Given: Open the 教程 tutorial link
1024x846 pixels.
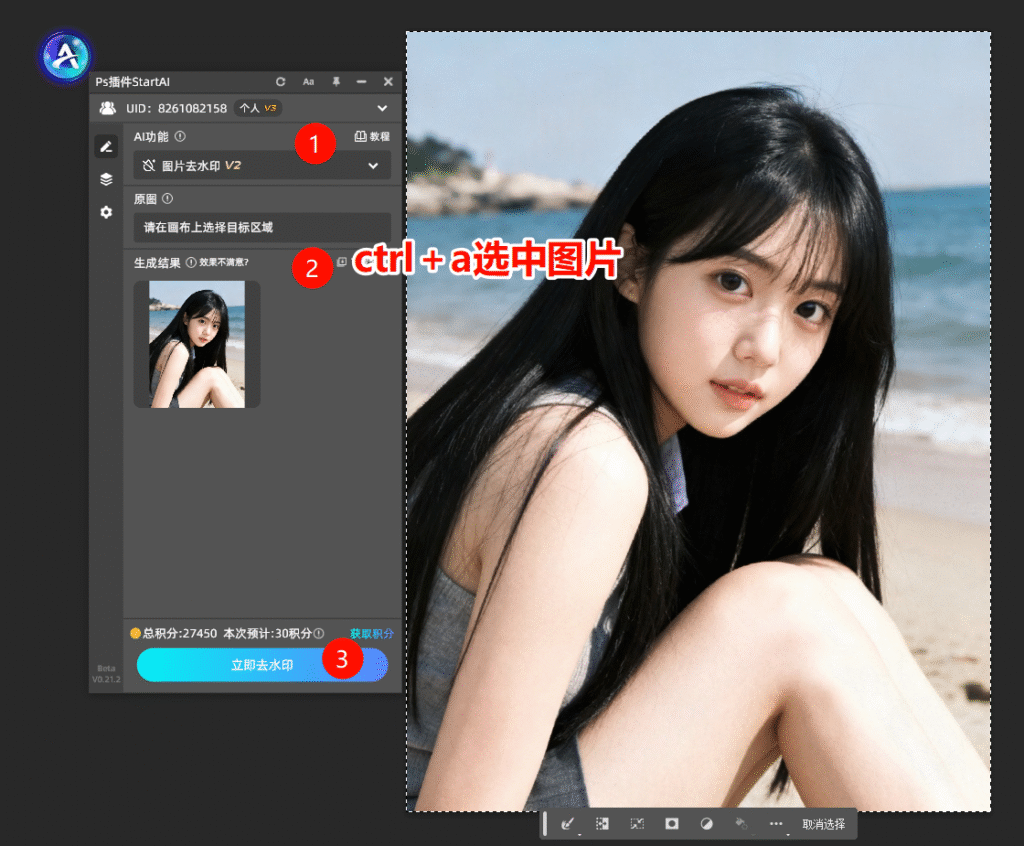Looking at the screenshot, I should [x=372, y=137].
